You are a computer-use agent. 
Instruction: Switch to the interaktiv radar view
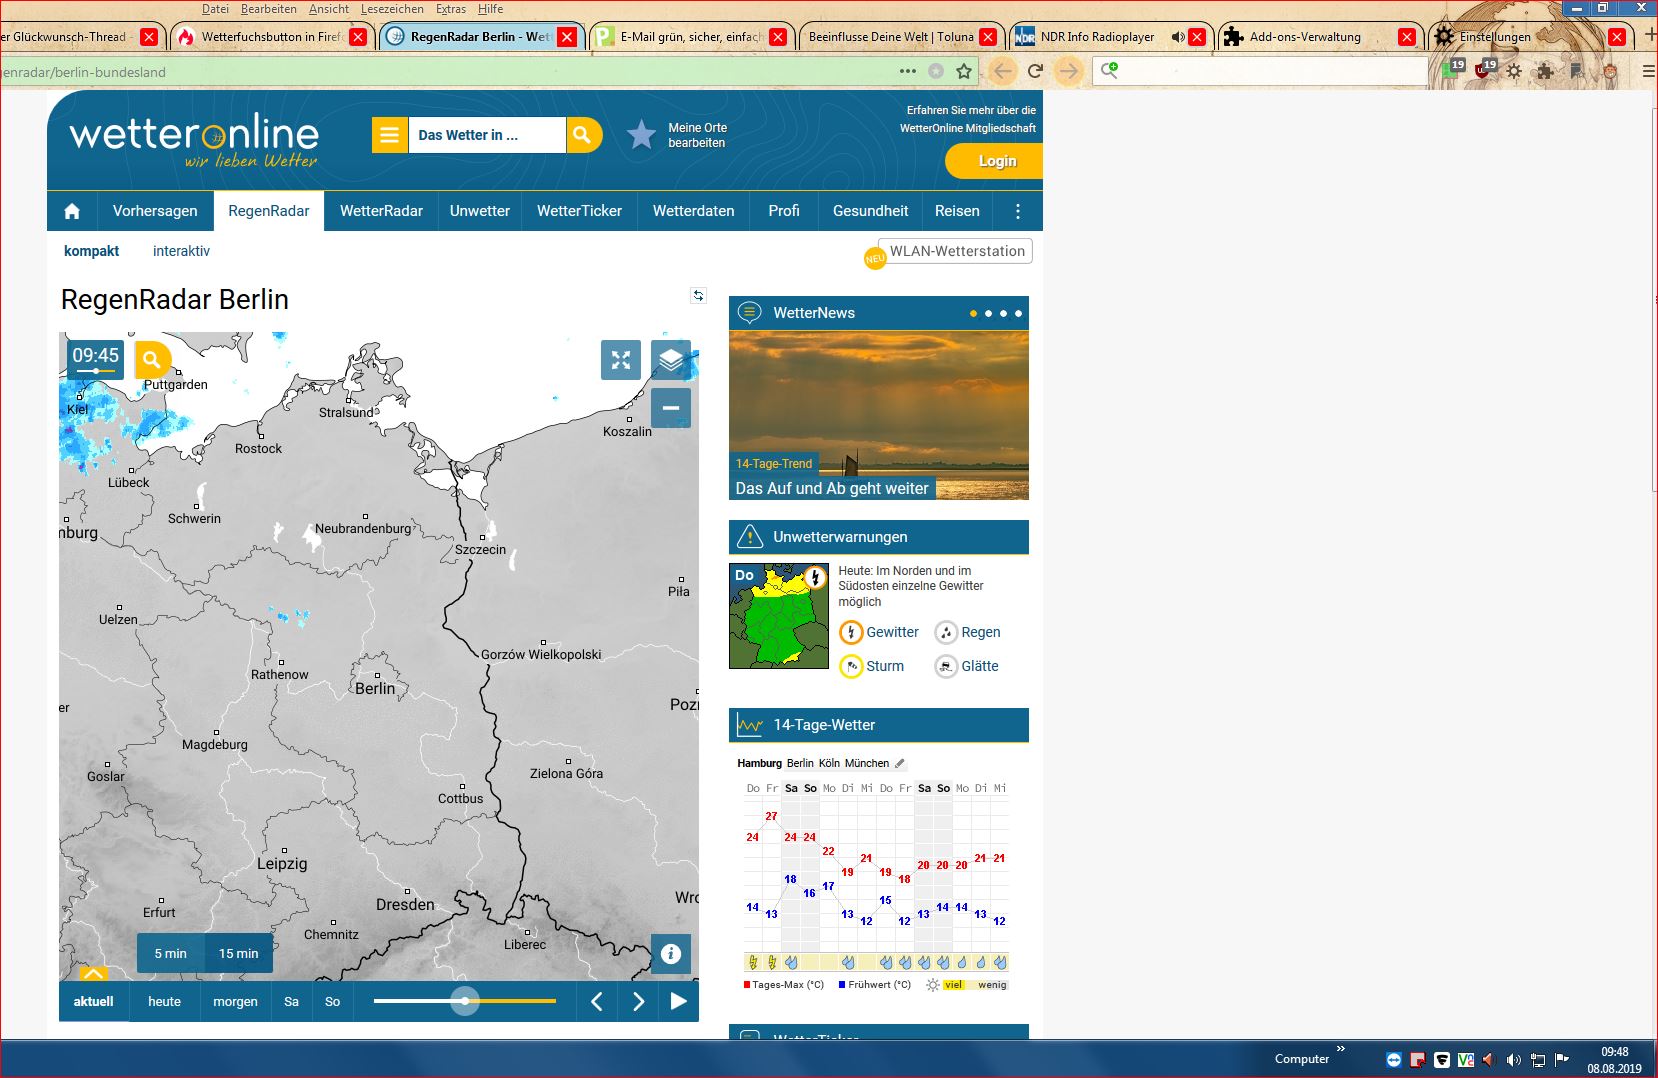(x=181, y=251)
